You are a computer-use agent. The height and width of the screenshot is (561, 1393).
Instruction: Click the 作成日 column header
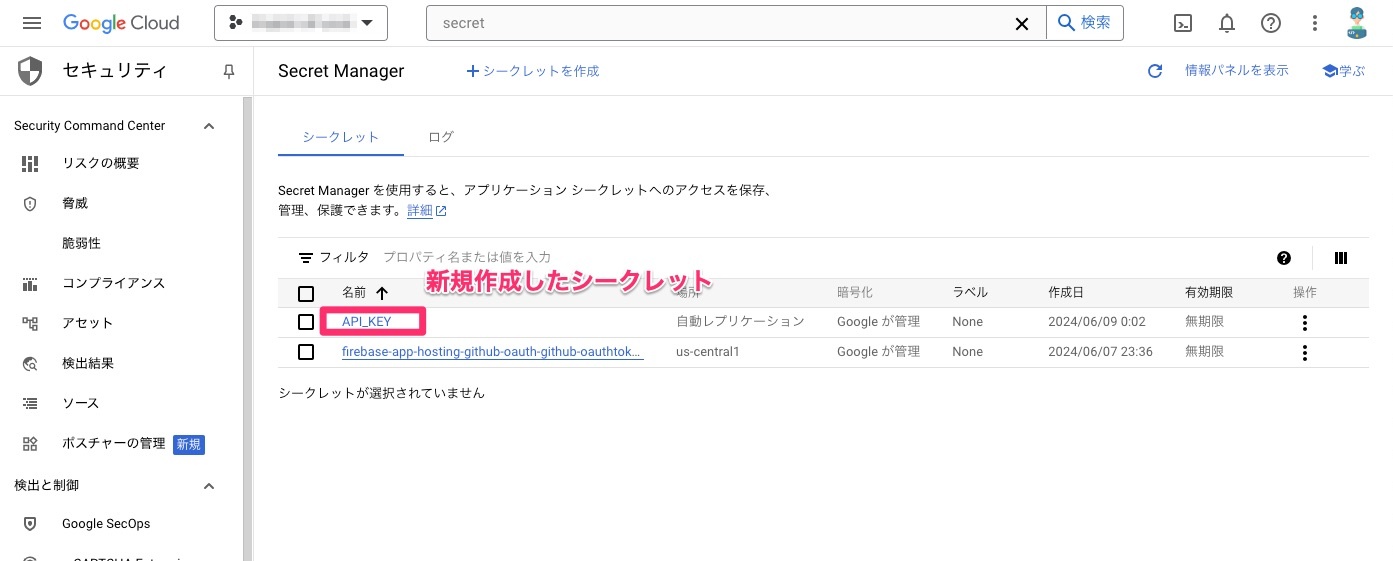click(1066, 292)
